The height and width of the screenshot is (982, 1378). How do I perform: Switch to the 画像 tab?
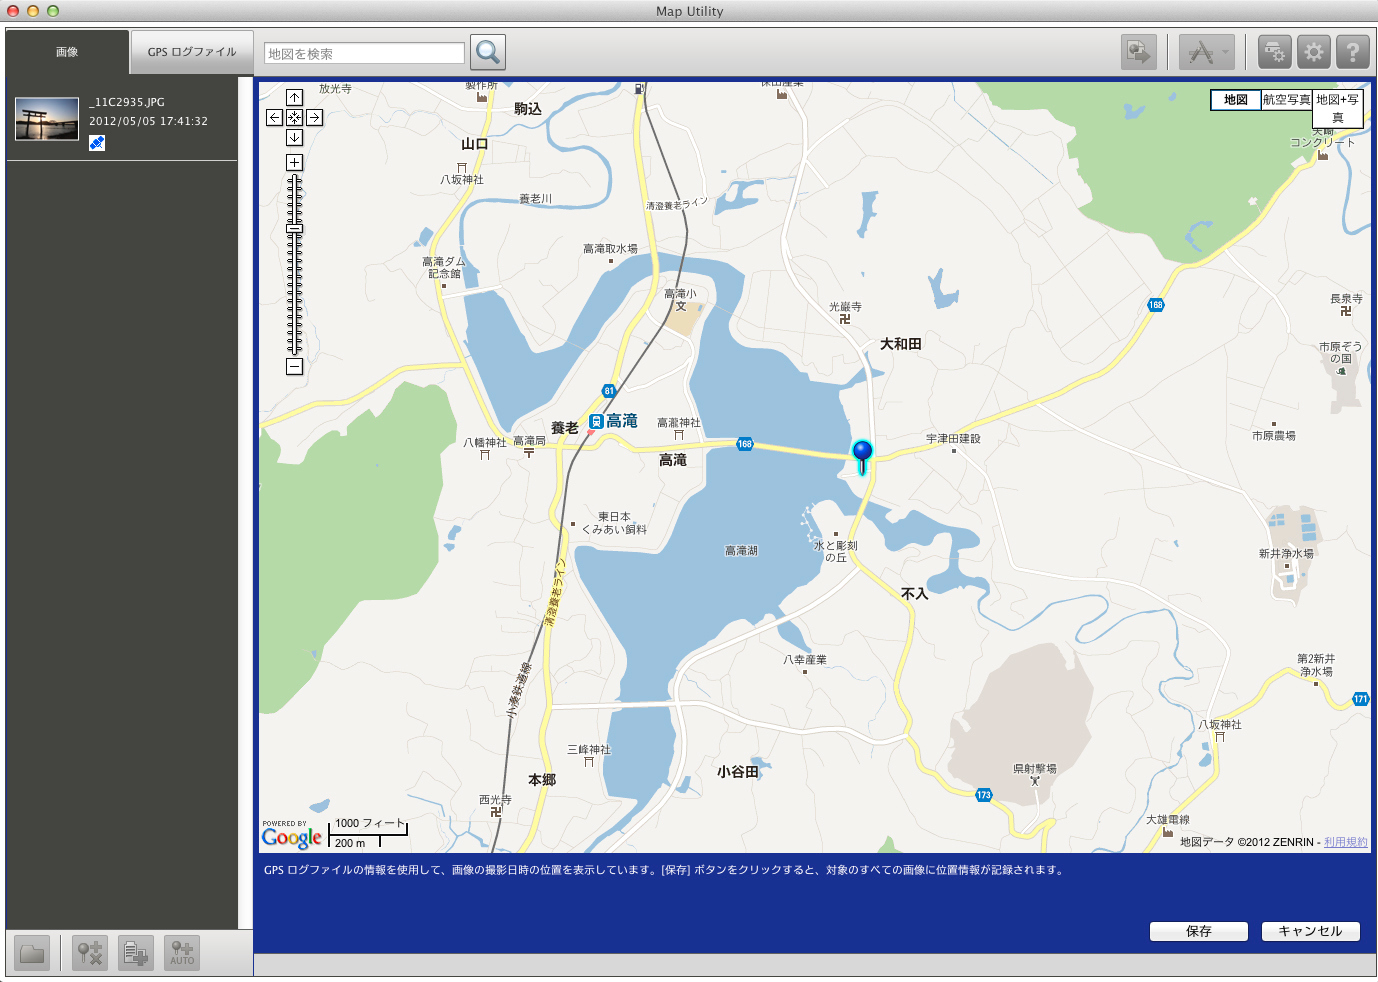[67, 52]
